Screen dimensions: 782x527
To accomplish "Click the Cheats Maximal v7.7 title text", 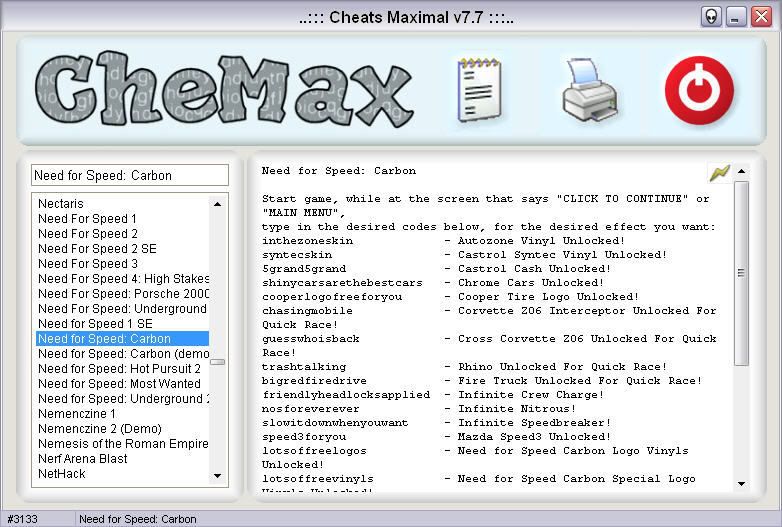I will click(x=406, y=17).
